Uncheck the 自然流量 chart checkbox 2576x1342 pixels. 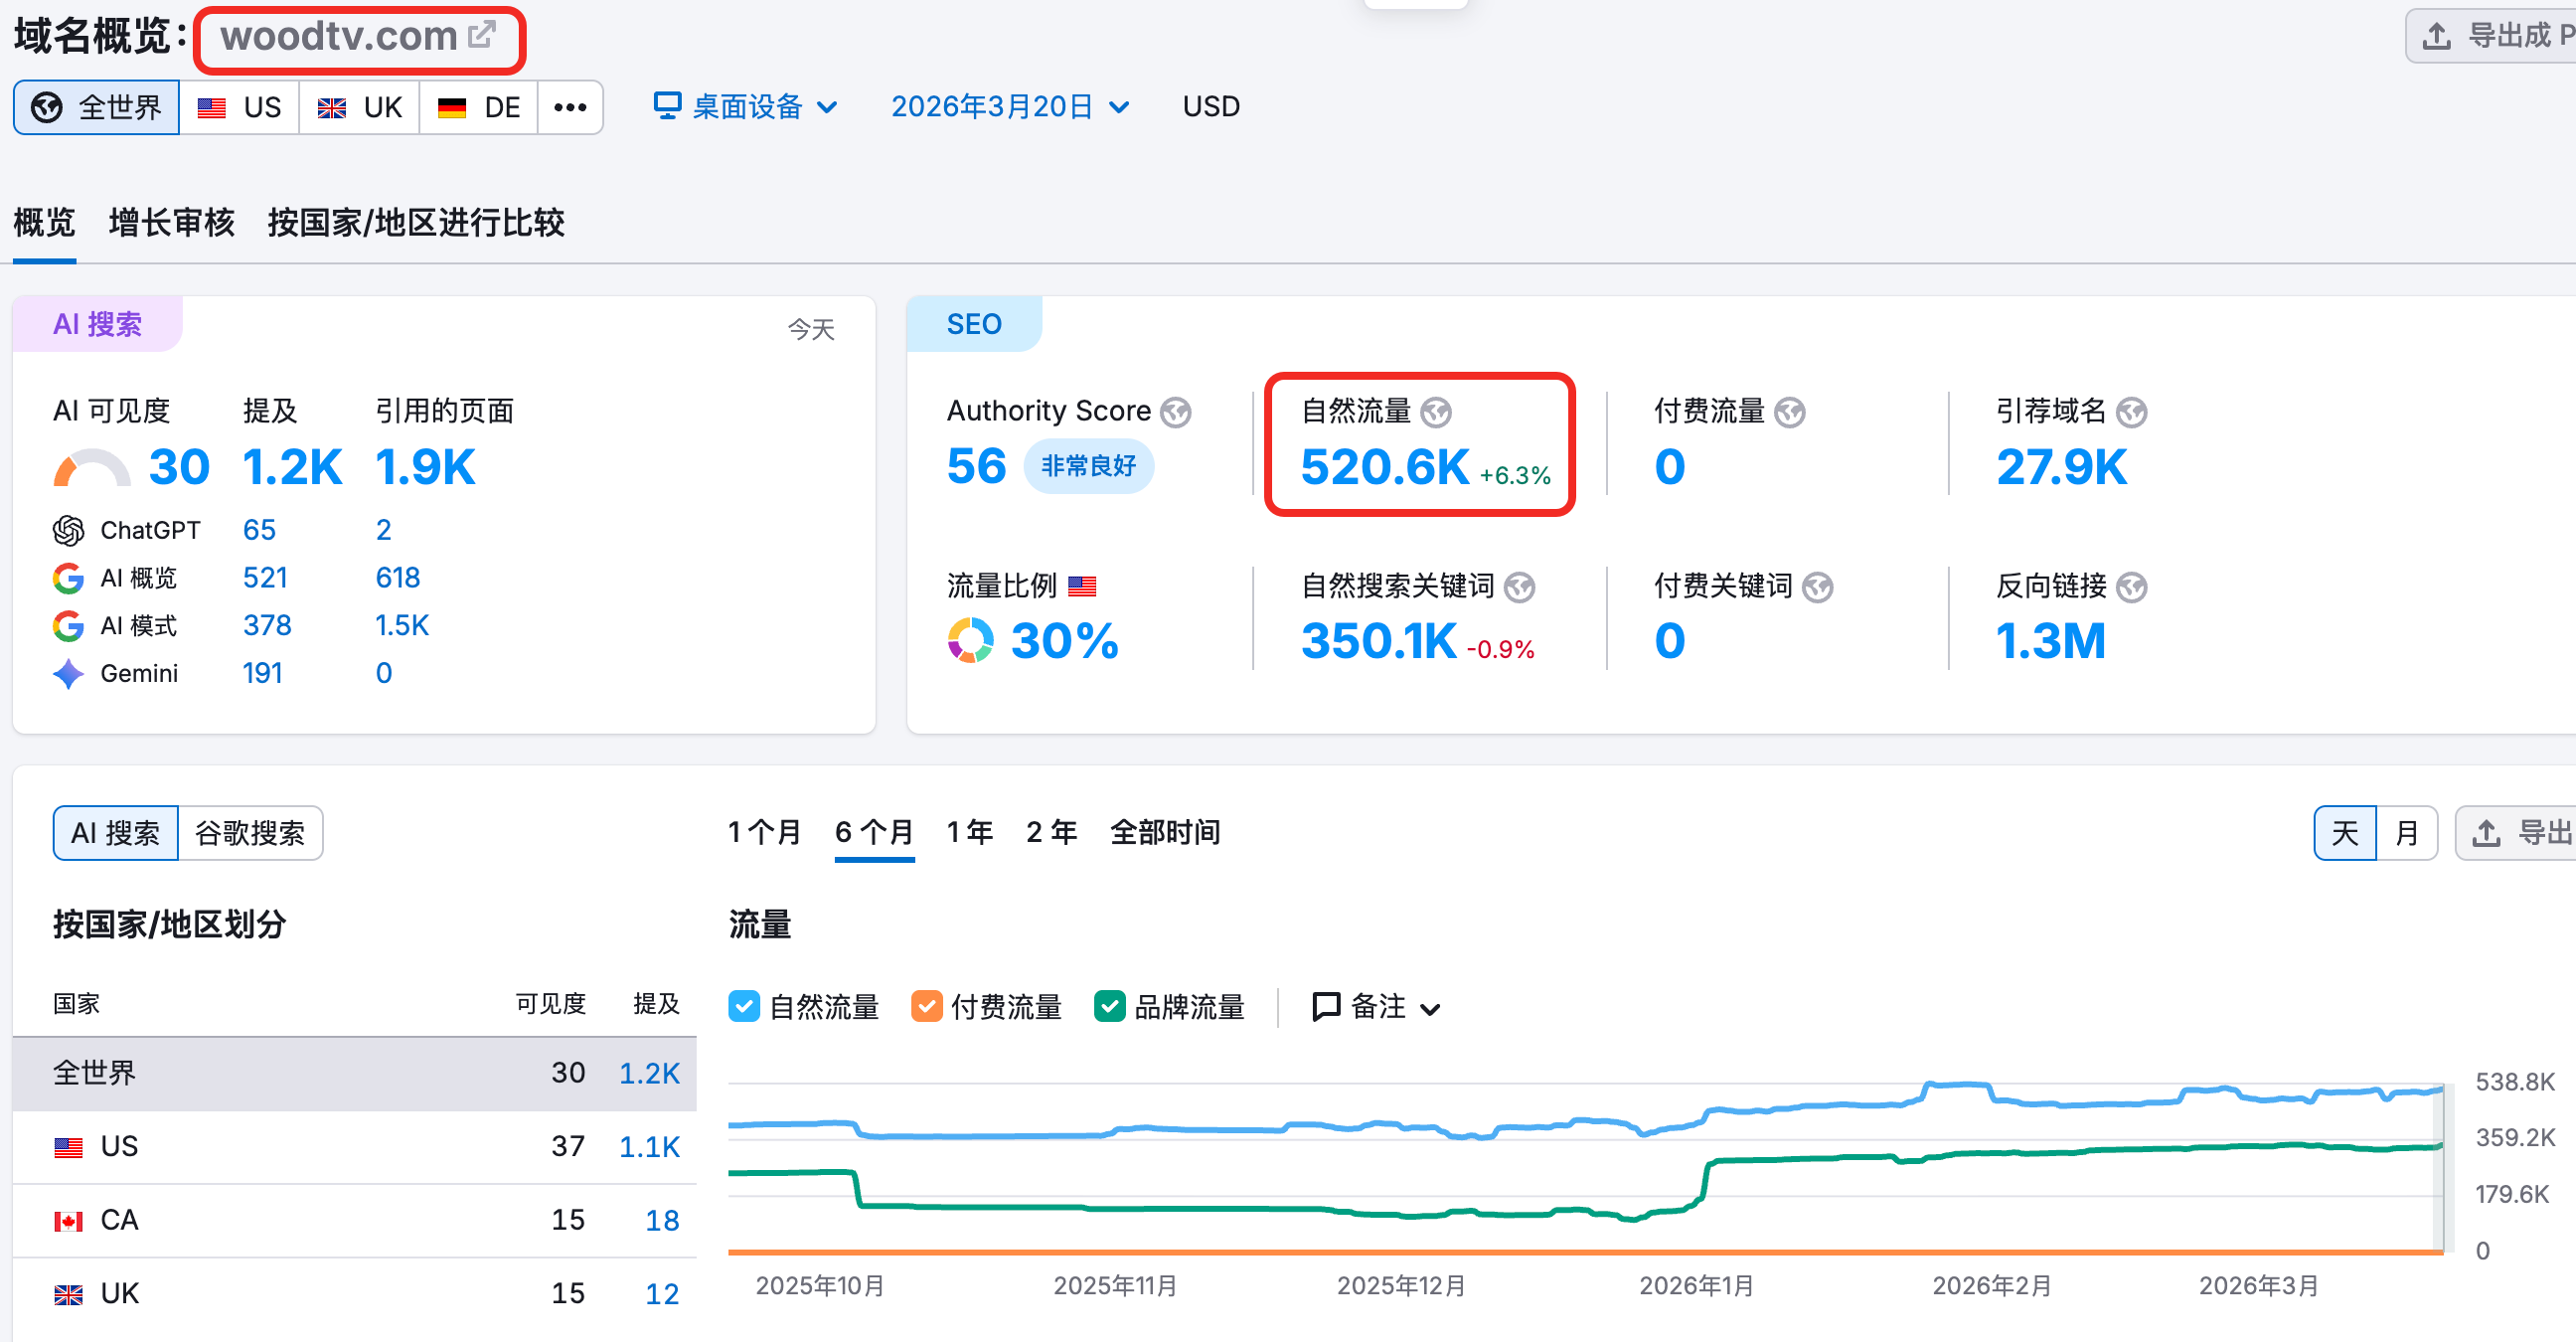(744, 1006)
